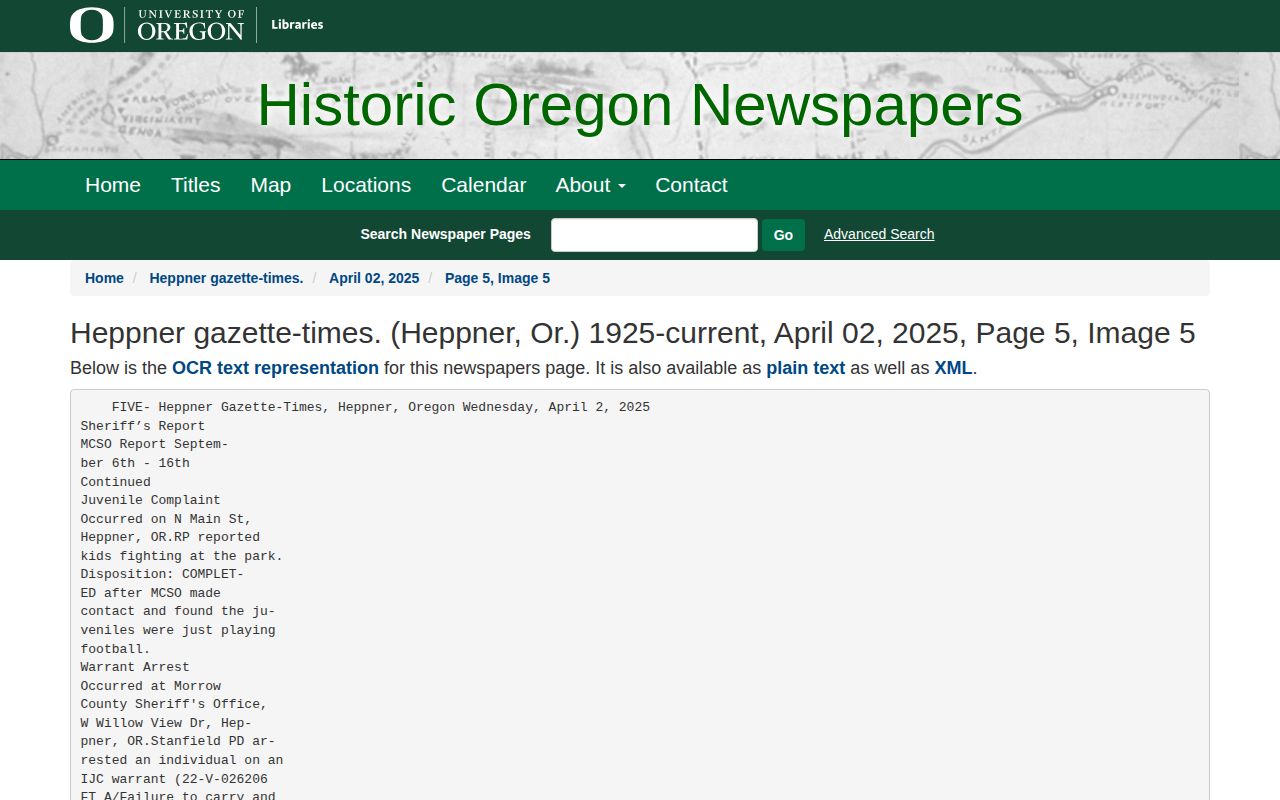Click the 'Juvenile Complaint' OCR line

click(151, 500)
